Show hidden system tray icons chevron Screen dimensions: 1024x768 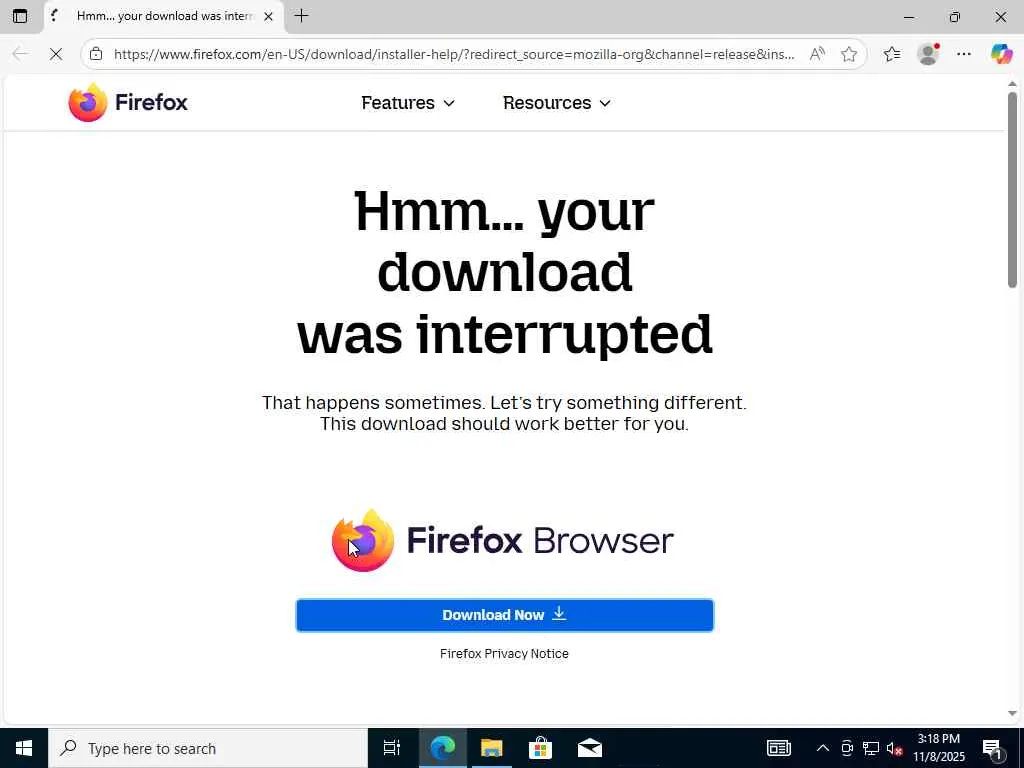[823, 748]
